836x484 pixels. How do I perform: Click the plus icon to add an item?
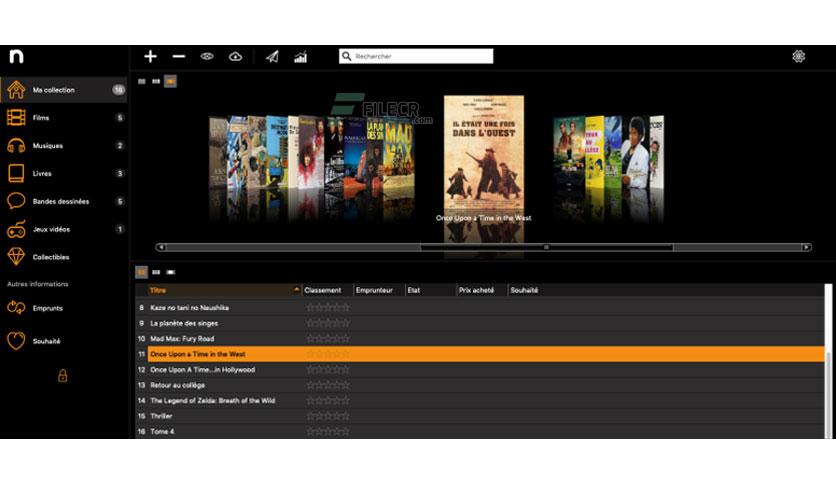click(150, 56)
